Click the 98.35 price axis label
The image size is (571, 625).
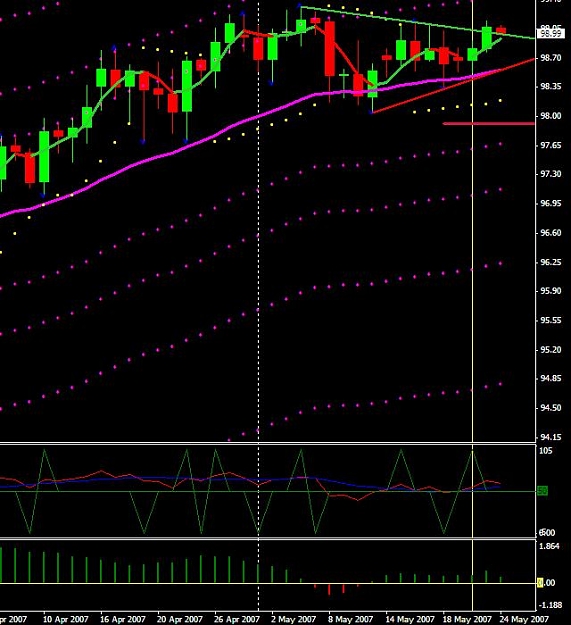click(x=550, y=86)
